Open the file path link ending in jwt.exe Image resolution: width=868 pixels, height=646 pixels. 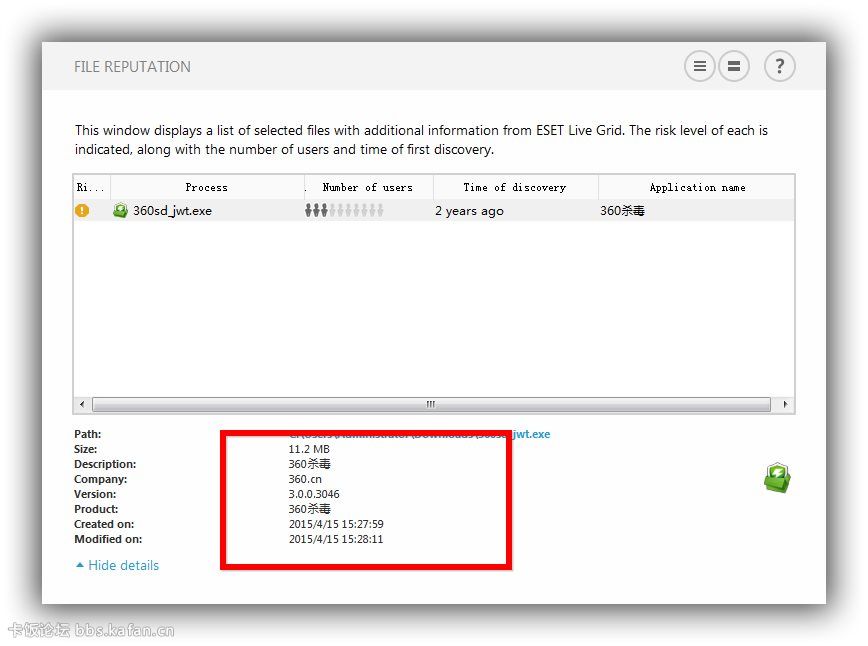pos(420,434)
